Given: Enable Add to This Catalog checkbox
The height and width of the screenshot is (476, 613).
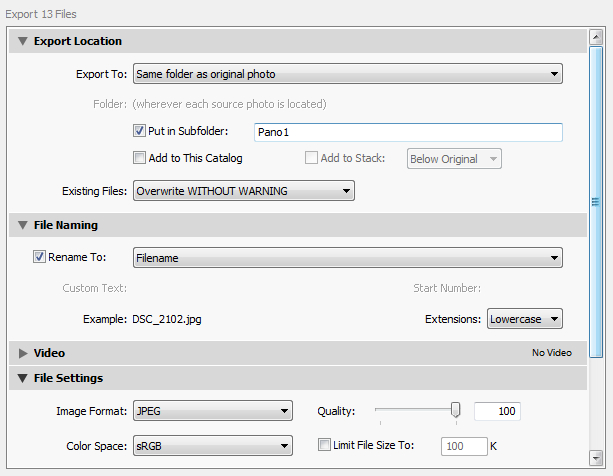Looking at the screenshot, I should tap(139, 158).
